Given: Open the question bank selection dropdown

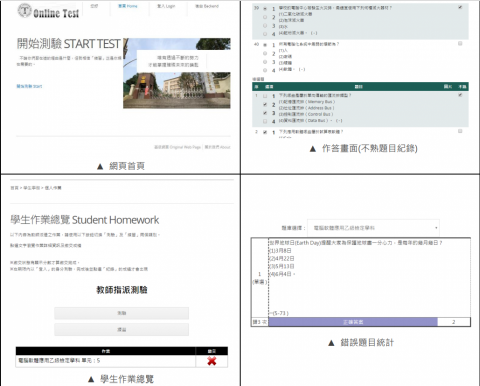Looking at the screenshot, I should 373,228.
